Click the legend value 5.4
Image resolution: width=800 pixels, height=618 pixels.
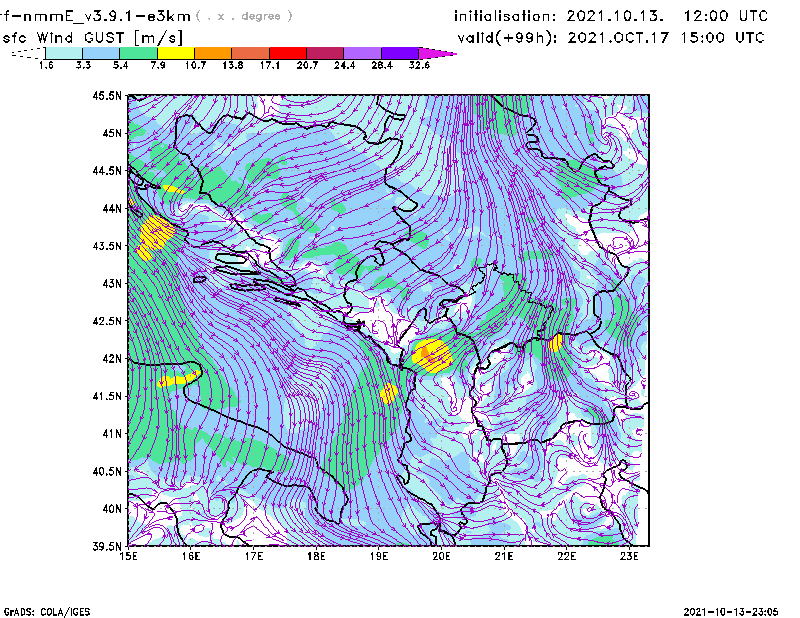[120, 65]
